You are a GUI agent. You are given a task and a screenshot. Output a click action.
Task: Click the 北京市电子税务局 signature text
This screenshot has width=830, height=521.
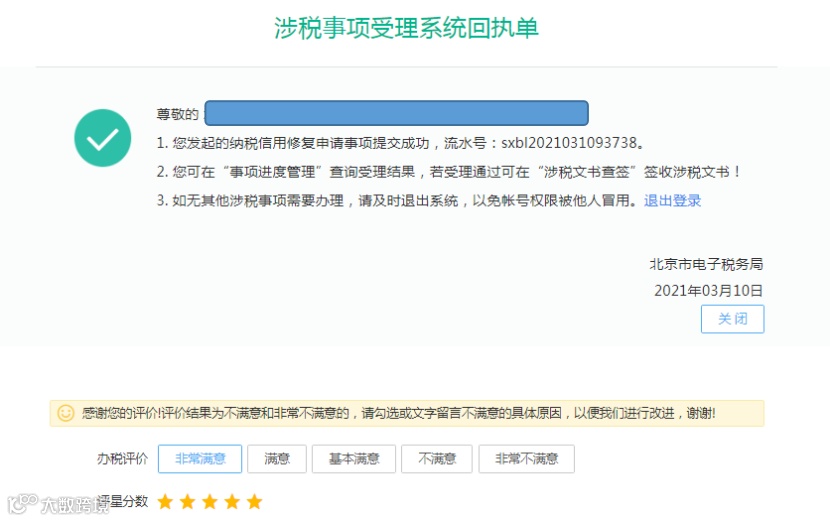pos(706,264)
